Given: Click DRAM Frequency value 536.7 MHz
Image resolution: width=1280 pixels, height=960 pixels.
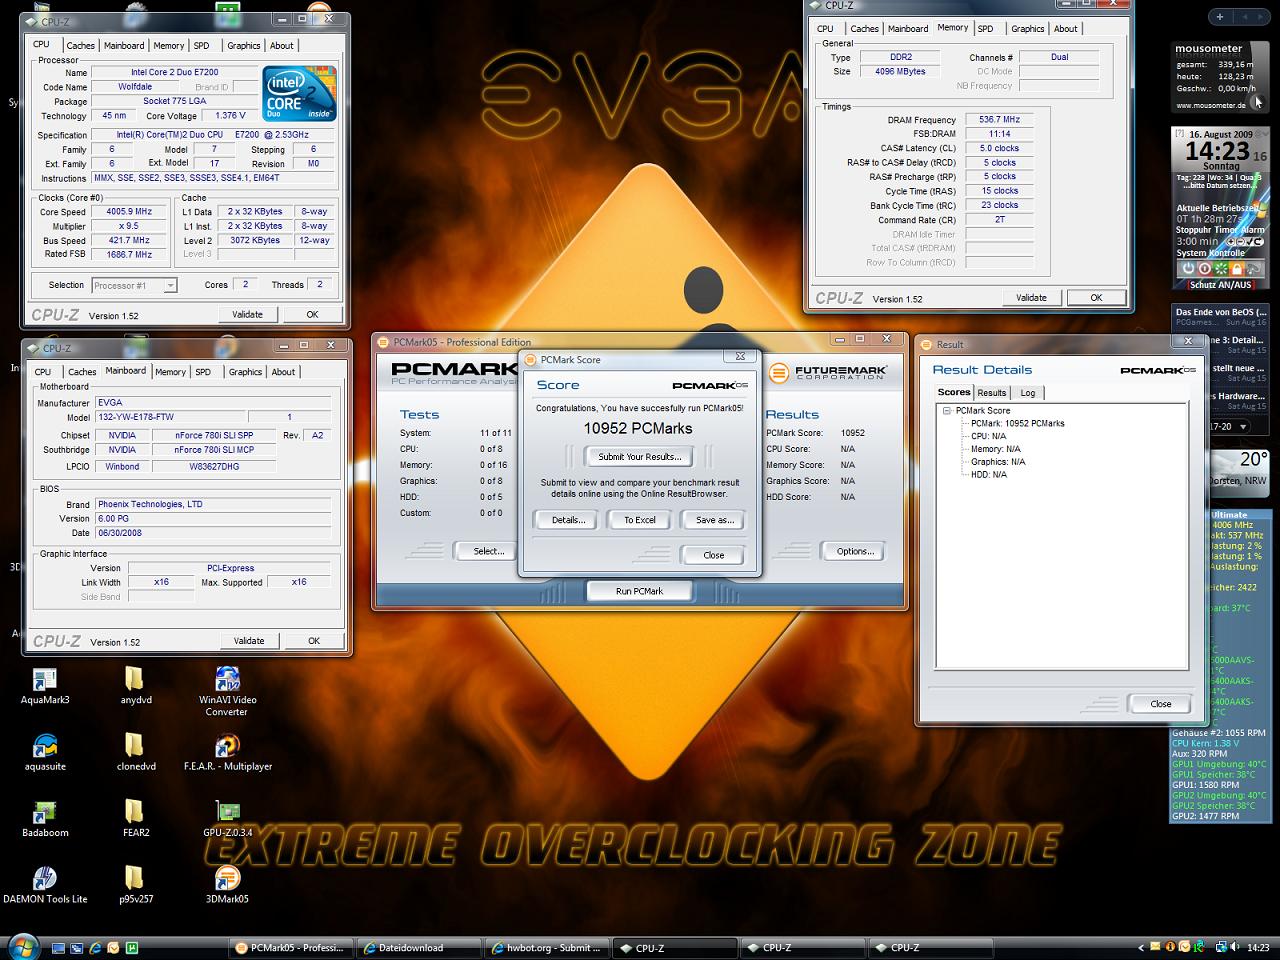Looking at the screenshot, I should (x=1000, y=120).
